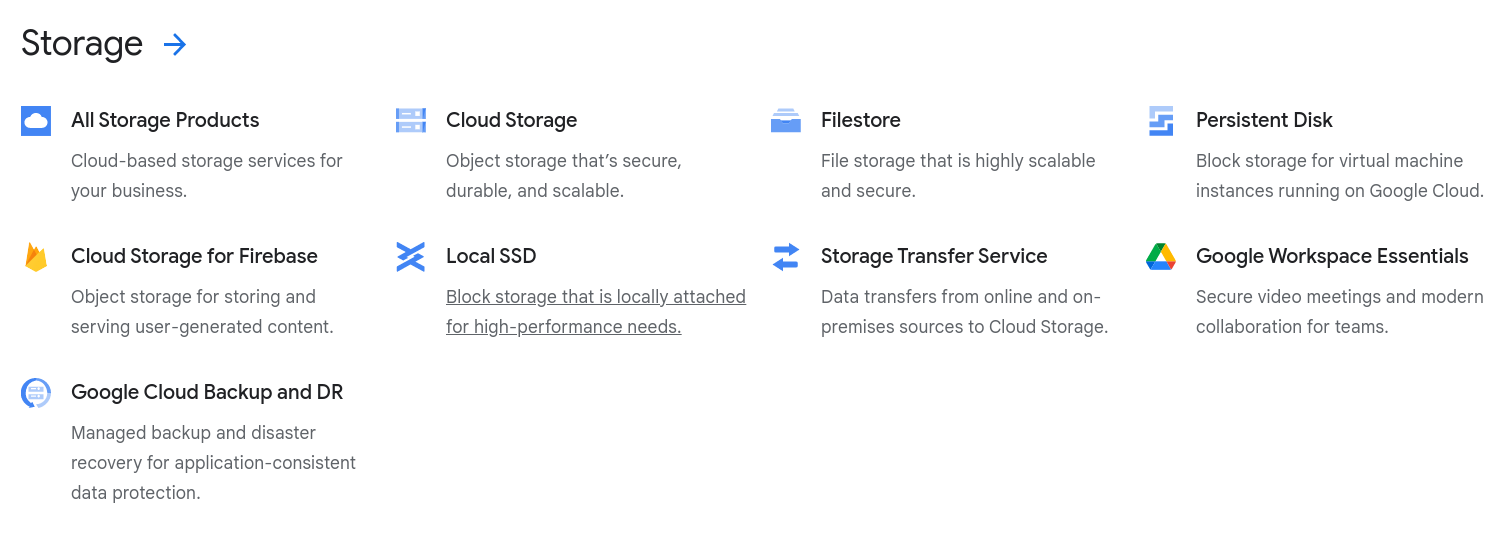Open Cloud Storage for Firebase title
1497x538 pixels.
click(194, 256)
